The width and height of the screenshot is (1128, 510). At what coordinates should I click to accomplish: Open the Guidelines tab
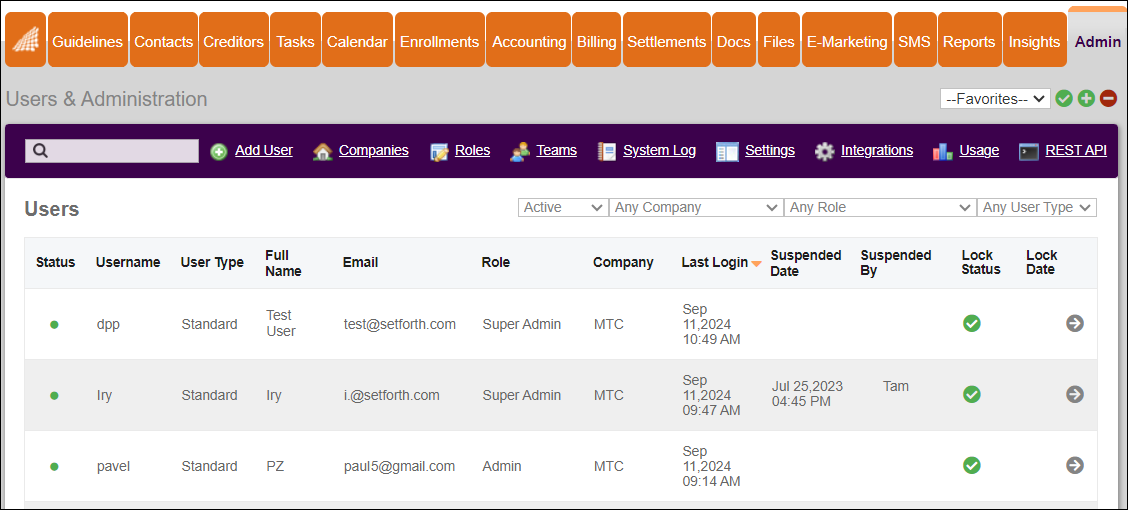pyautogui.click(x=88, y=42)
